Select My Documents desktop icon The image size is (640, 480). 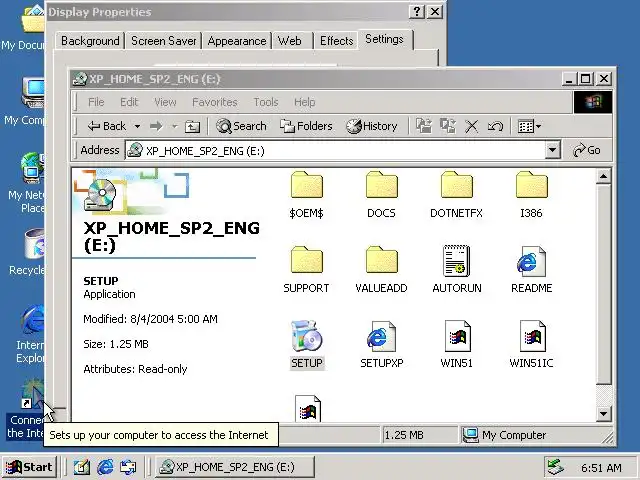click(24, 29)
